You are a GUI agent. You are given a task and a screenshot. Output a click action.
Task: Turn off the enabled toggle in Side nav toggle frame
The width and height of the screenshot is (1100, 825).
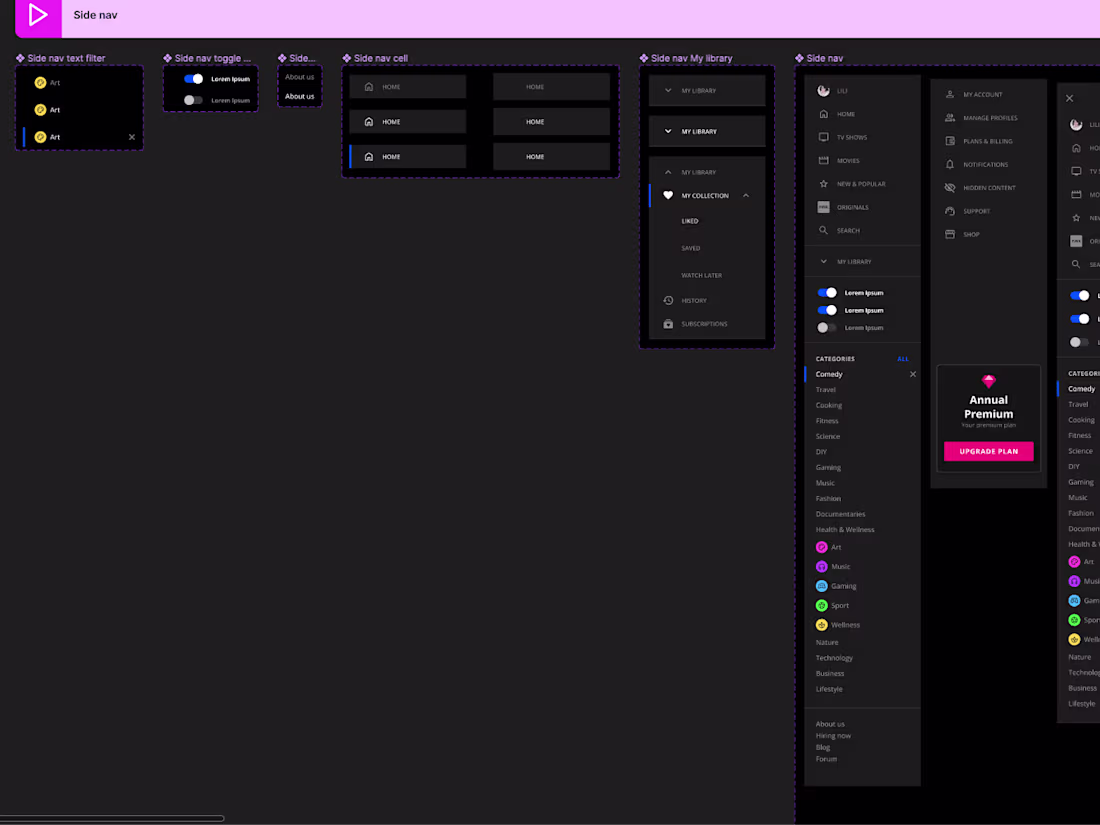coord(194,79)
